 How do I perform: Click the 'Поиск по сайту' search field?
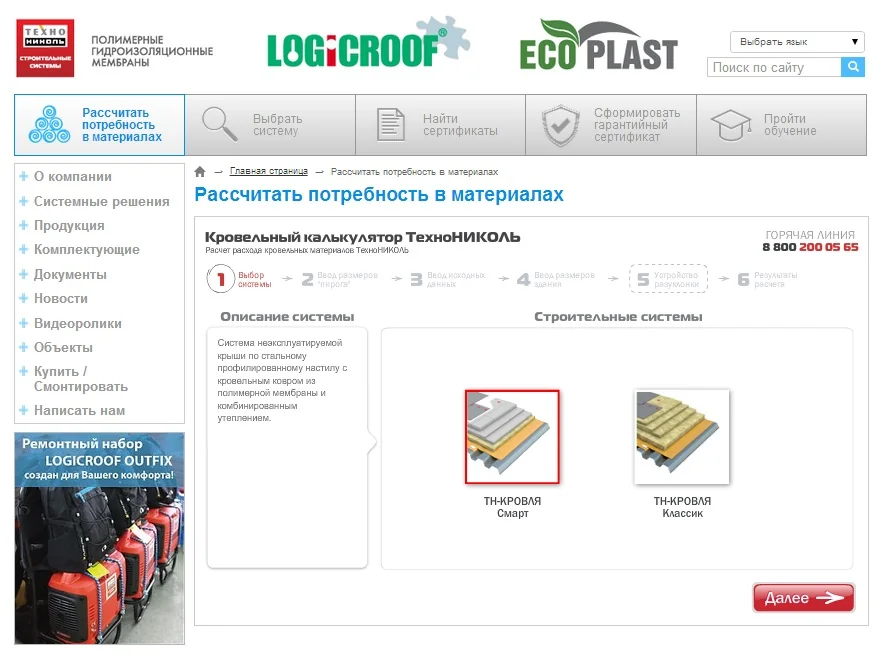point(774,67)
